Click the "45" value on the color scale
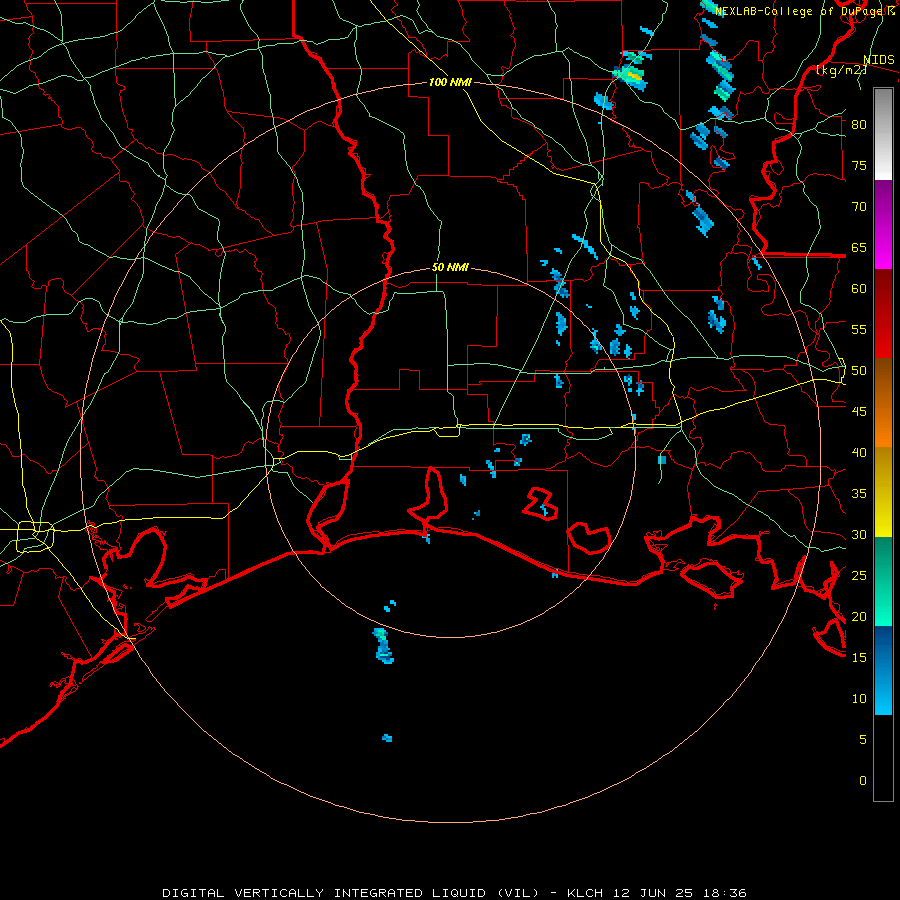The height and width of the screenshot is (900, 900). click(x=859, y=412)
